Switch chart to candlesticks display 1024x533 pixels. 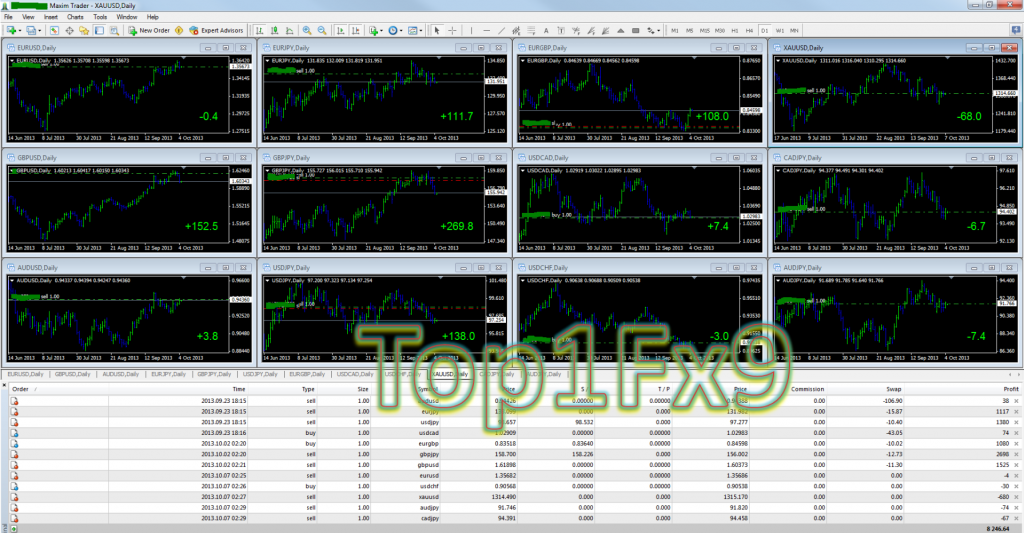(x=273, y=31)
